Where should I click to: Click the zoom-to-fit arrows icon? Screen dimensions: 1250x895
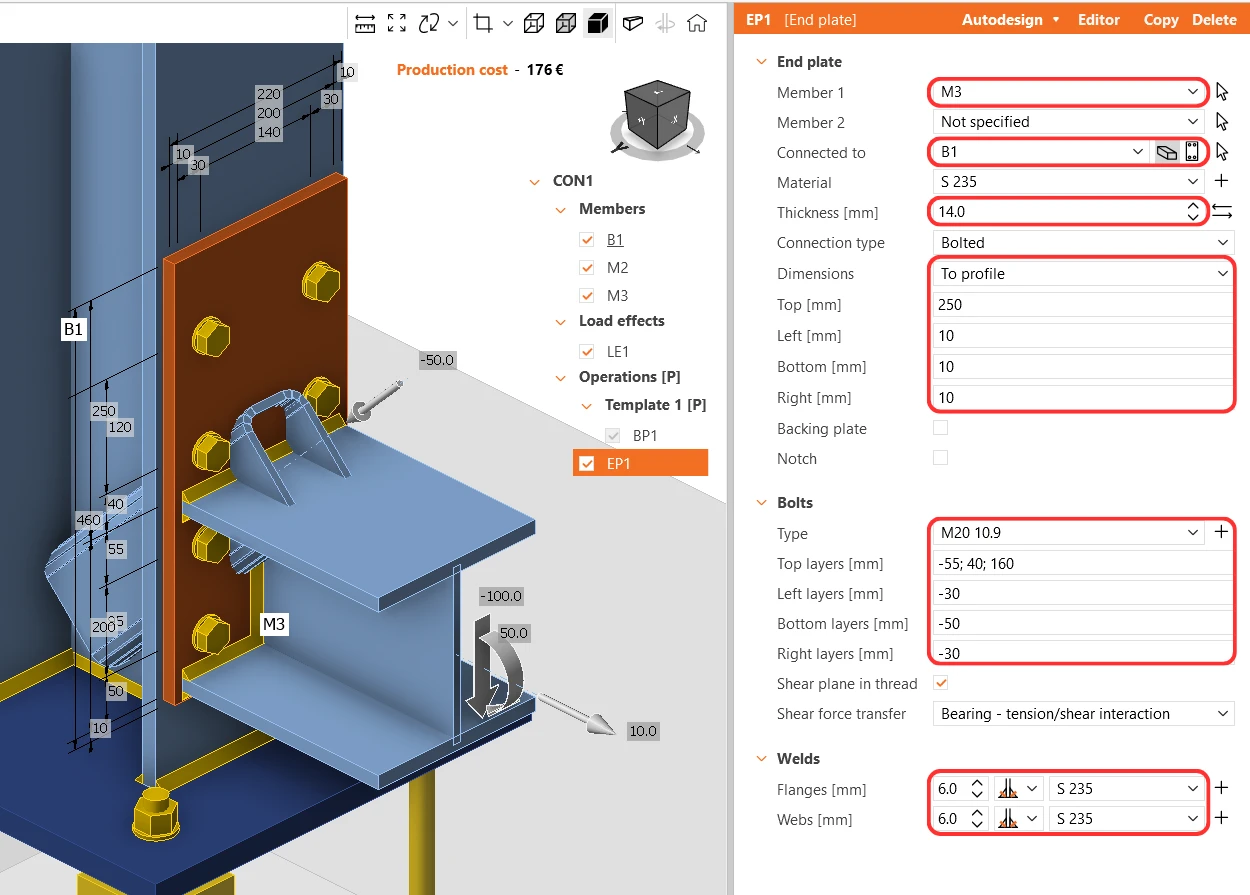(397, 23)
